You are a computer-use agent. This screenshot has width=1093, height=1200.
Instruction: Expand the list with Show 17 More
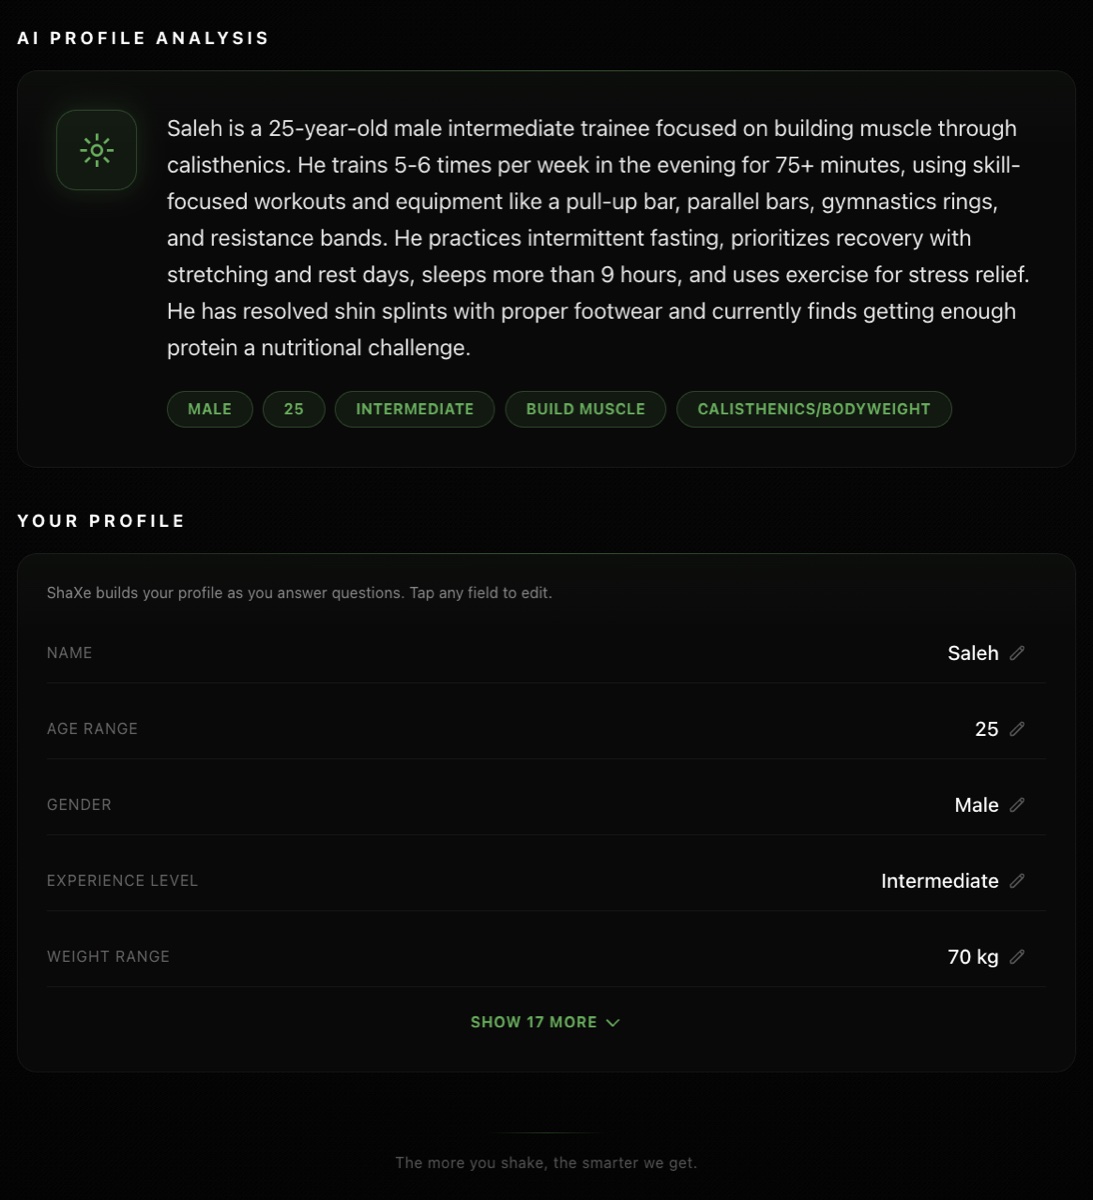click(534, 1022)
